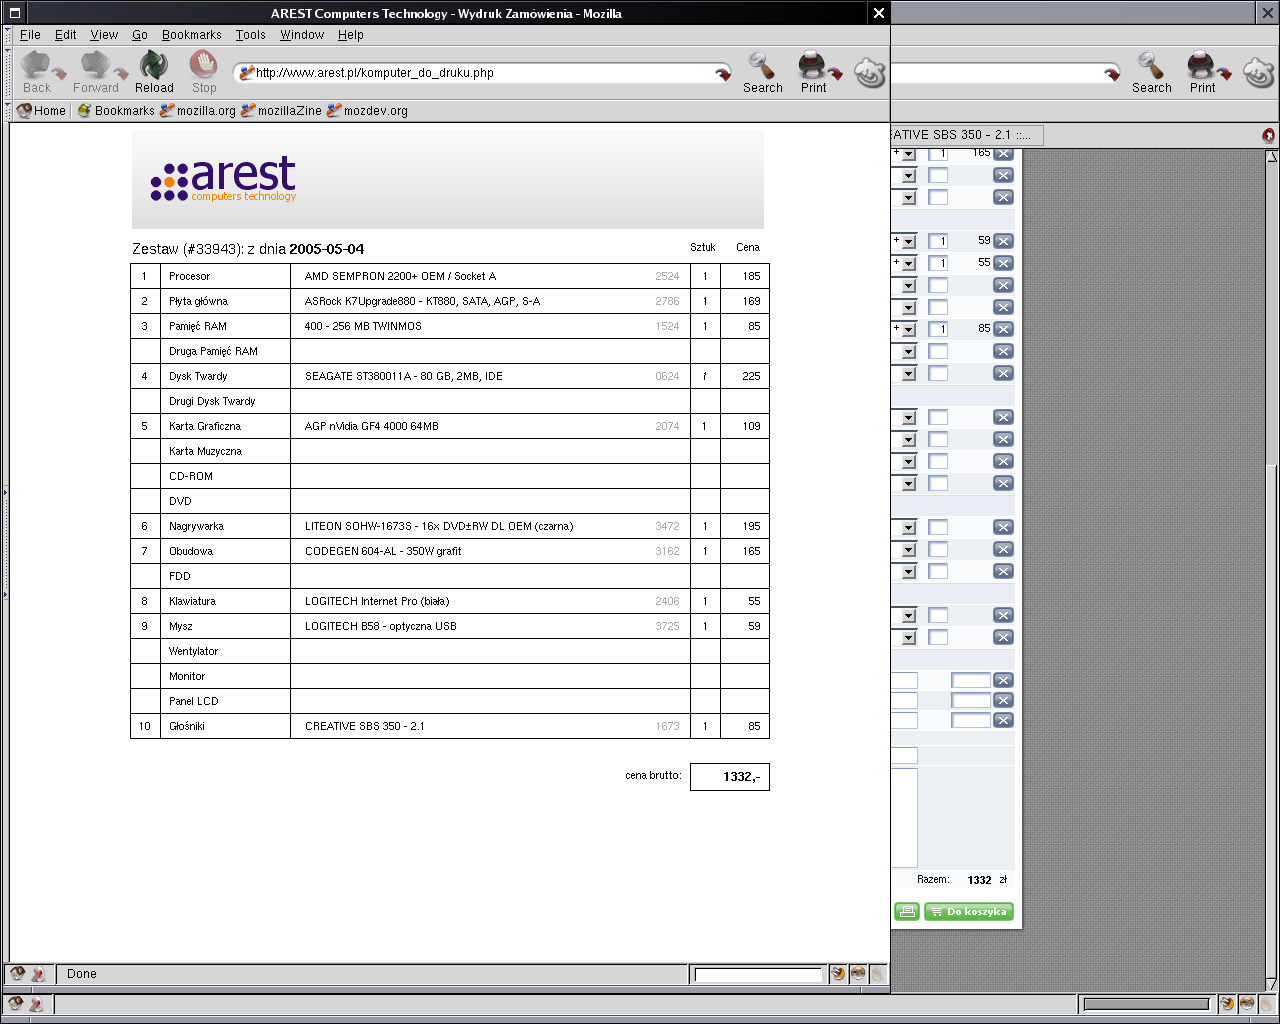The image size is (1280, 1024).
Task: Open the dropdown arrow in the row priced 85
Action: pyautogui.click(x=908, y=330)
